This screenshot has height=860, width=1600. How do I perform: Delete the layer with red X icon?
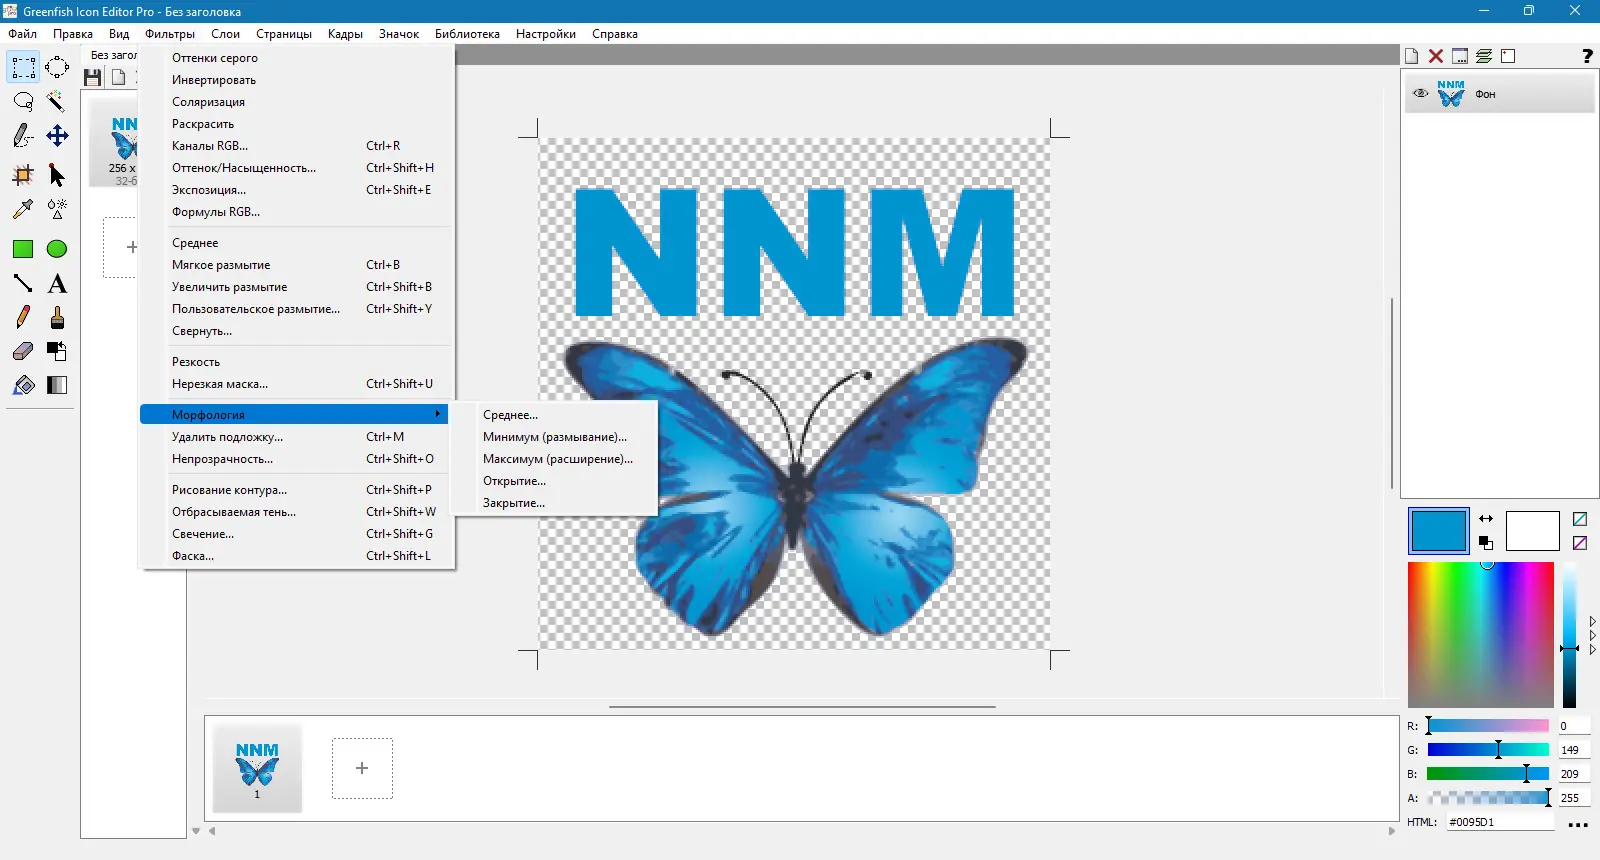click(x=1436, y=56)
